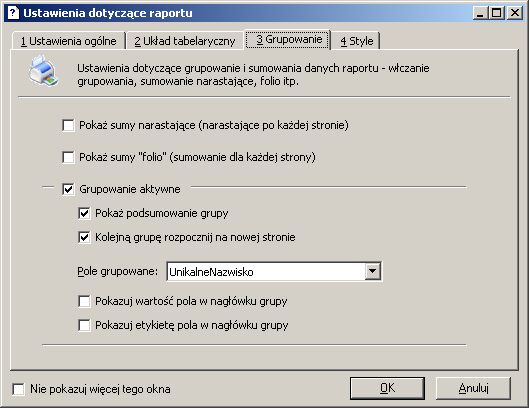529x408 pixels.
Task: Enable Pokaż sumy "folio" checkbox
Action: (68, 157)
